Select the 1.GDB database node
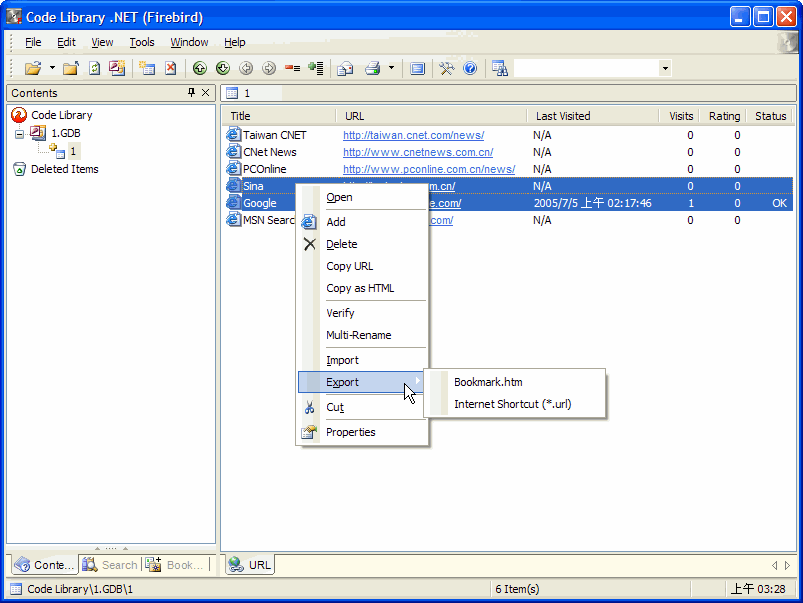This screenshot has width=803, height=603. tap(66, 133)
